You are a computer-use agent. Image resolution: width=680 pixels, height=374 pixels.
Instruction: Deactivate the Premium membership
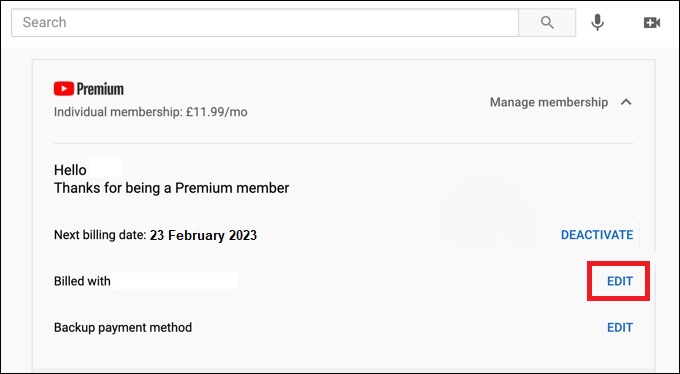597,235
